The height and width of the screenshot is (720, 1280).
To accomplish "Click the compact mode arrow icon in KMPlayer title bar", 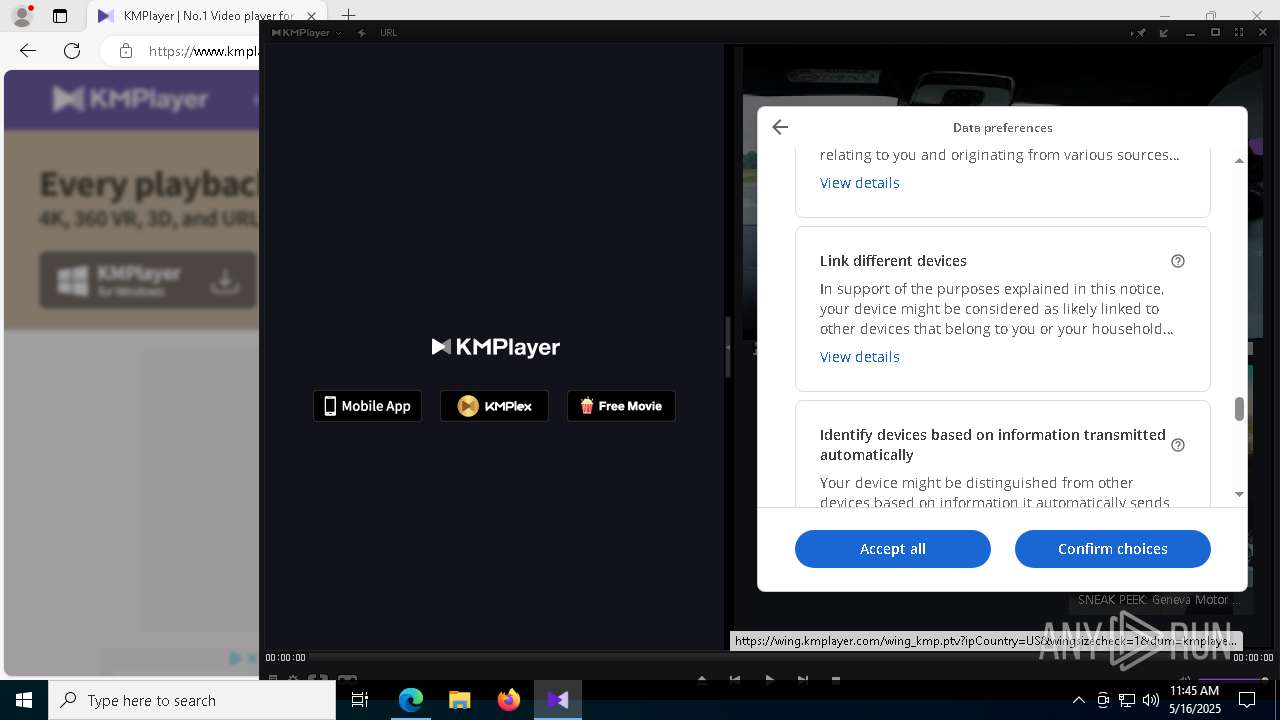I will (1164, 33).
